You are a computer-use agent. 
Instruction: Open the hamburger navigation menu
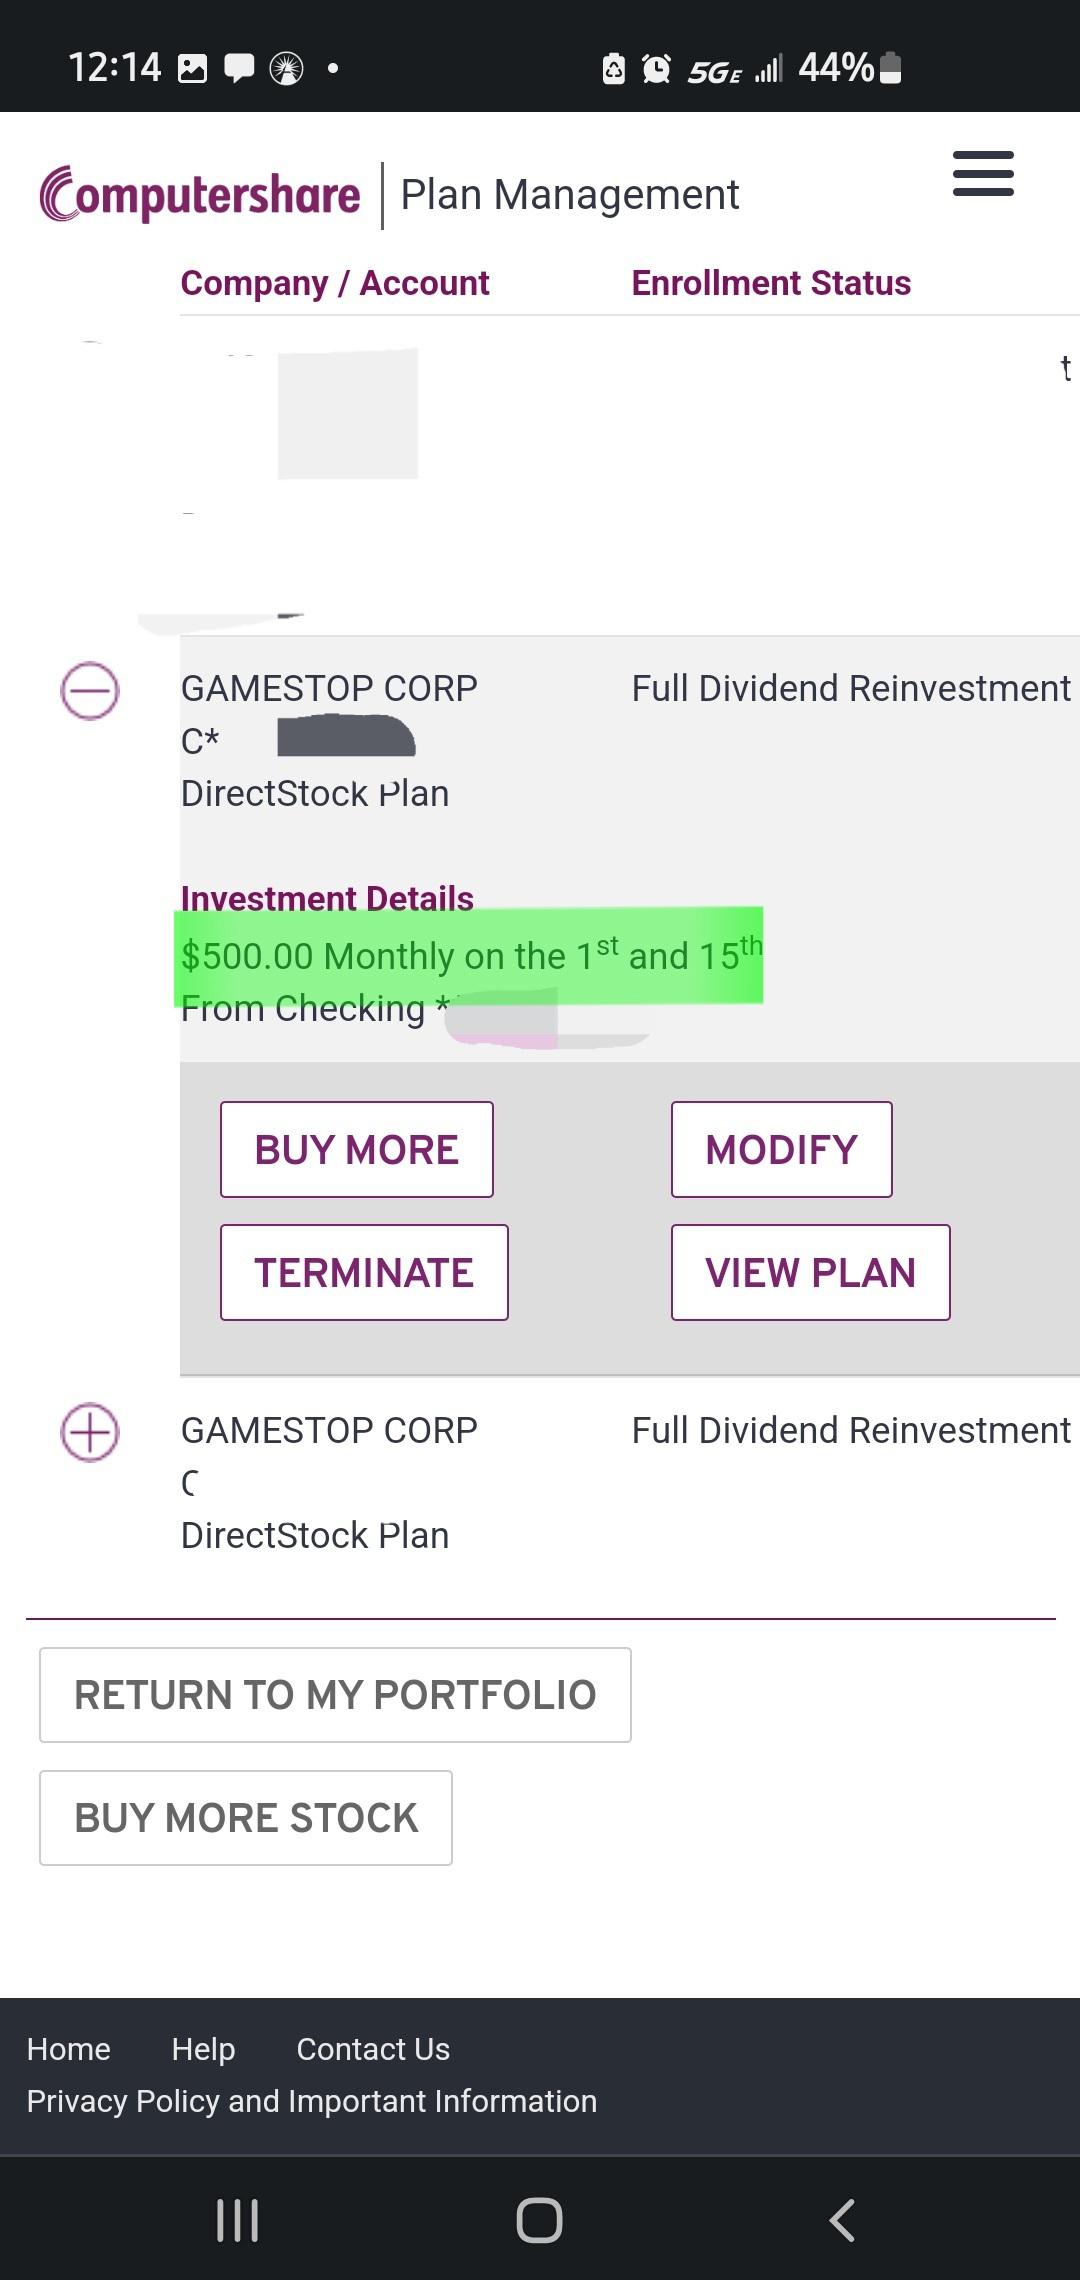point(983,174)
